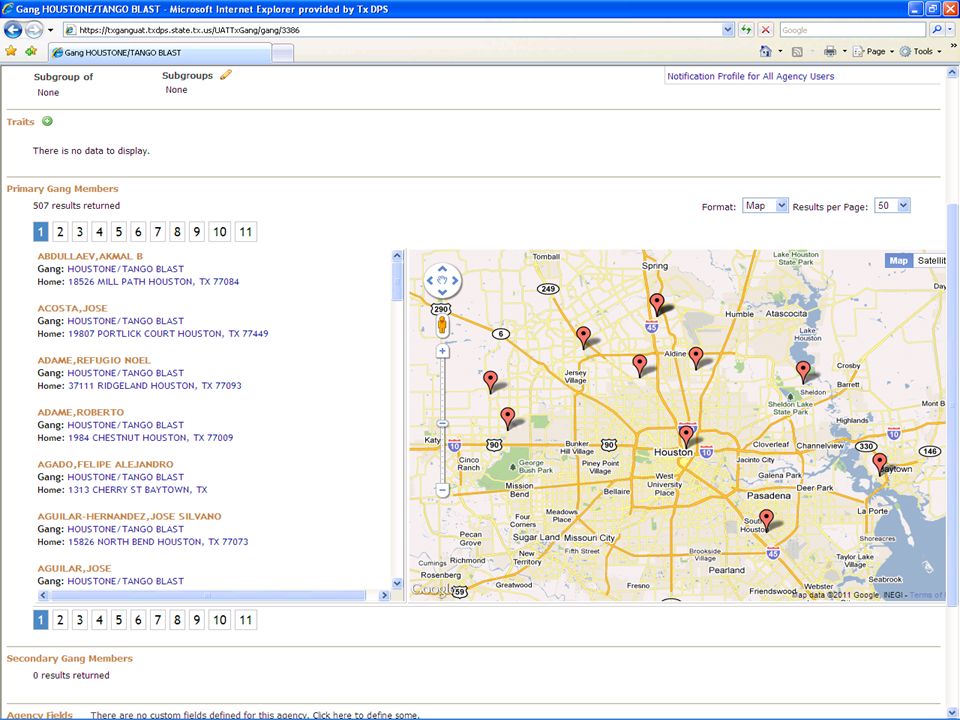Stop loading with the red X icon
The height and width of the screenshot is (720, 960).
point(765,29)
